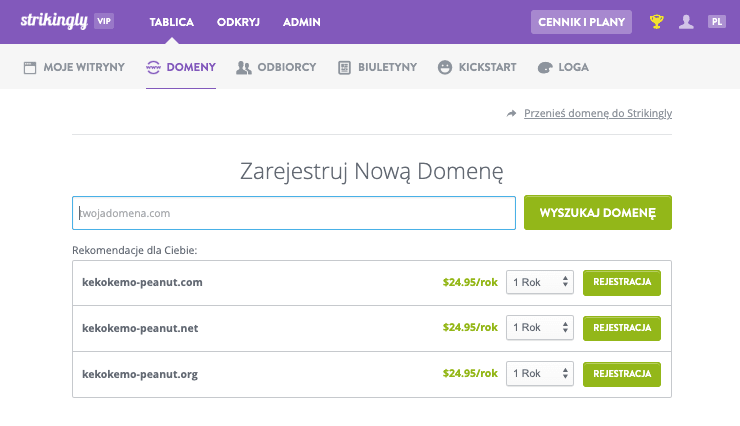Click the $24.95/rok price for kekokemo-peanut.com
This screenshot has height=426, width=740.
click(x=470, y=282)
